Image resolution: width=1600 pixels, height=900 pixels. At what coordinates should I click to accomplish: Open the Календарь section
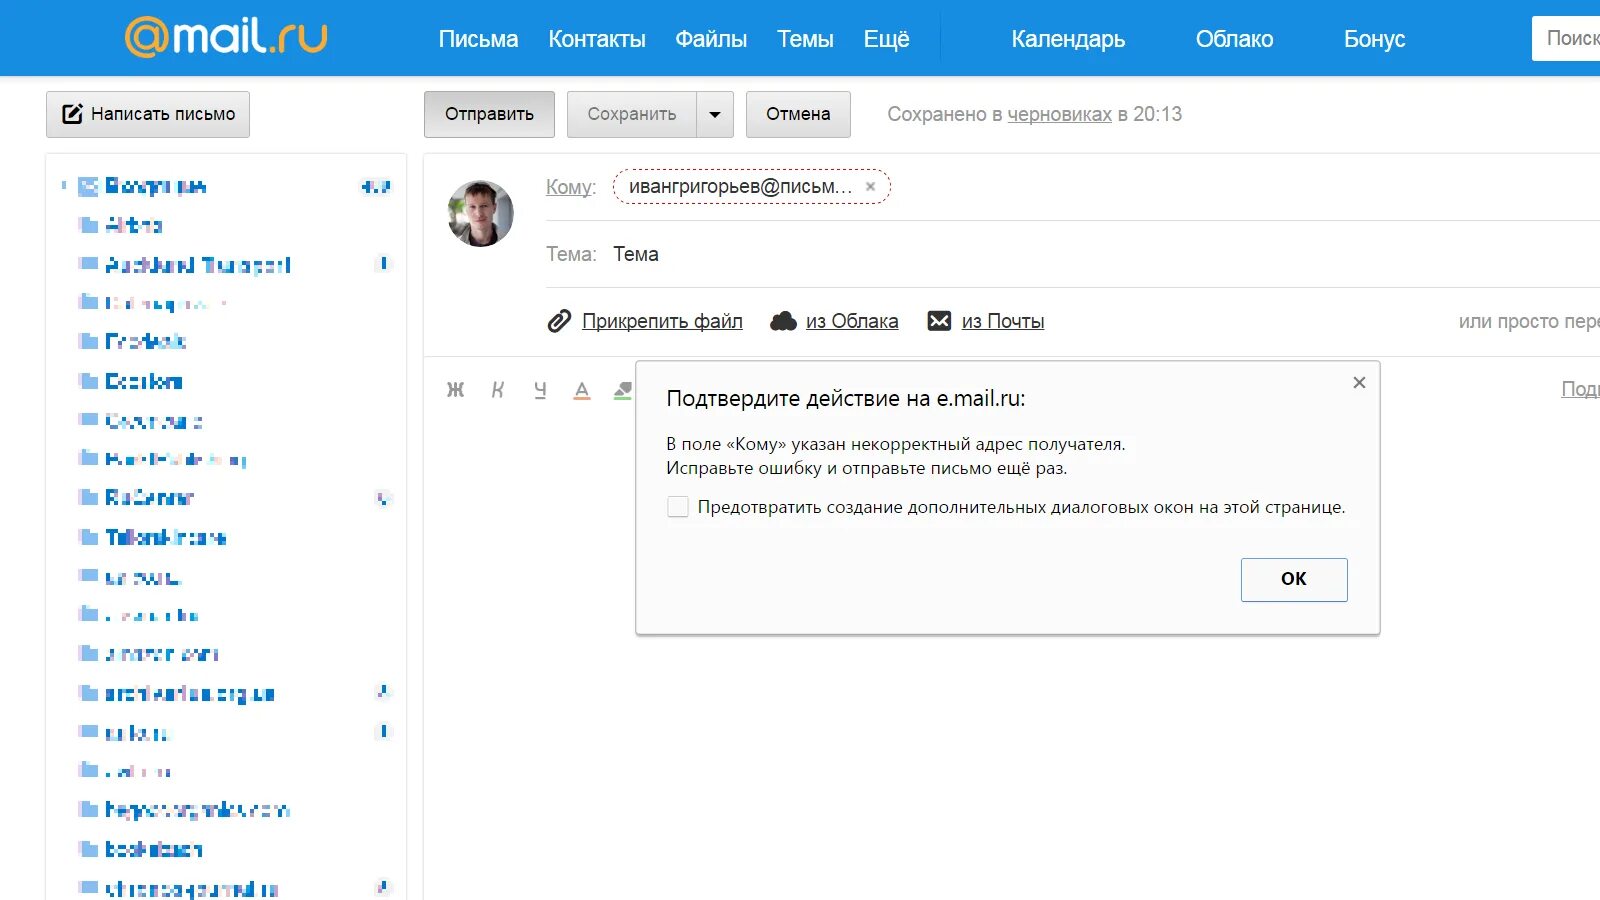1067,38
